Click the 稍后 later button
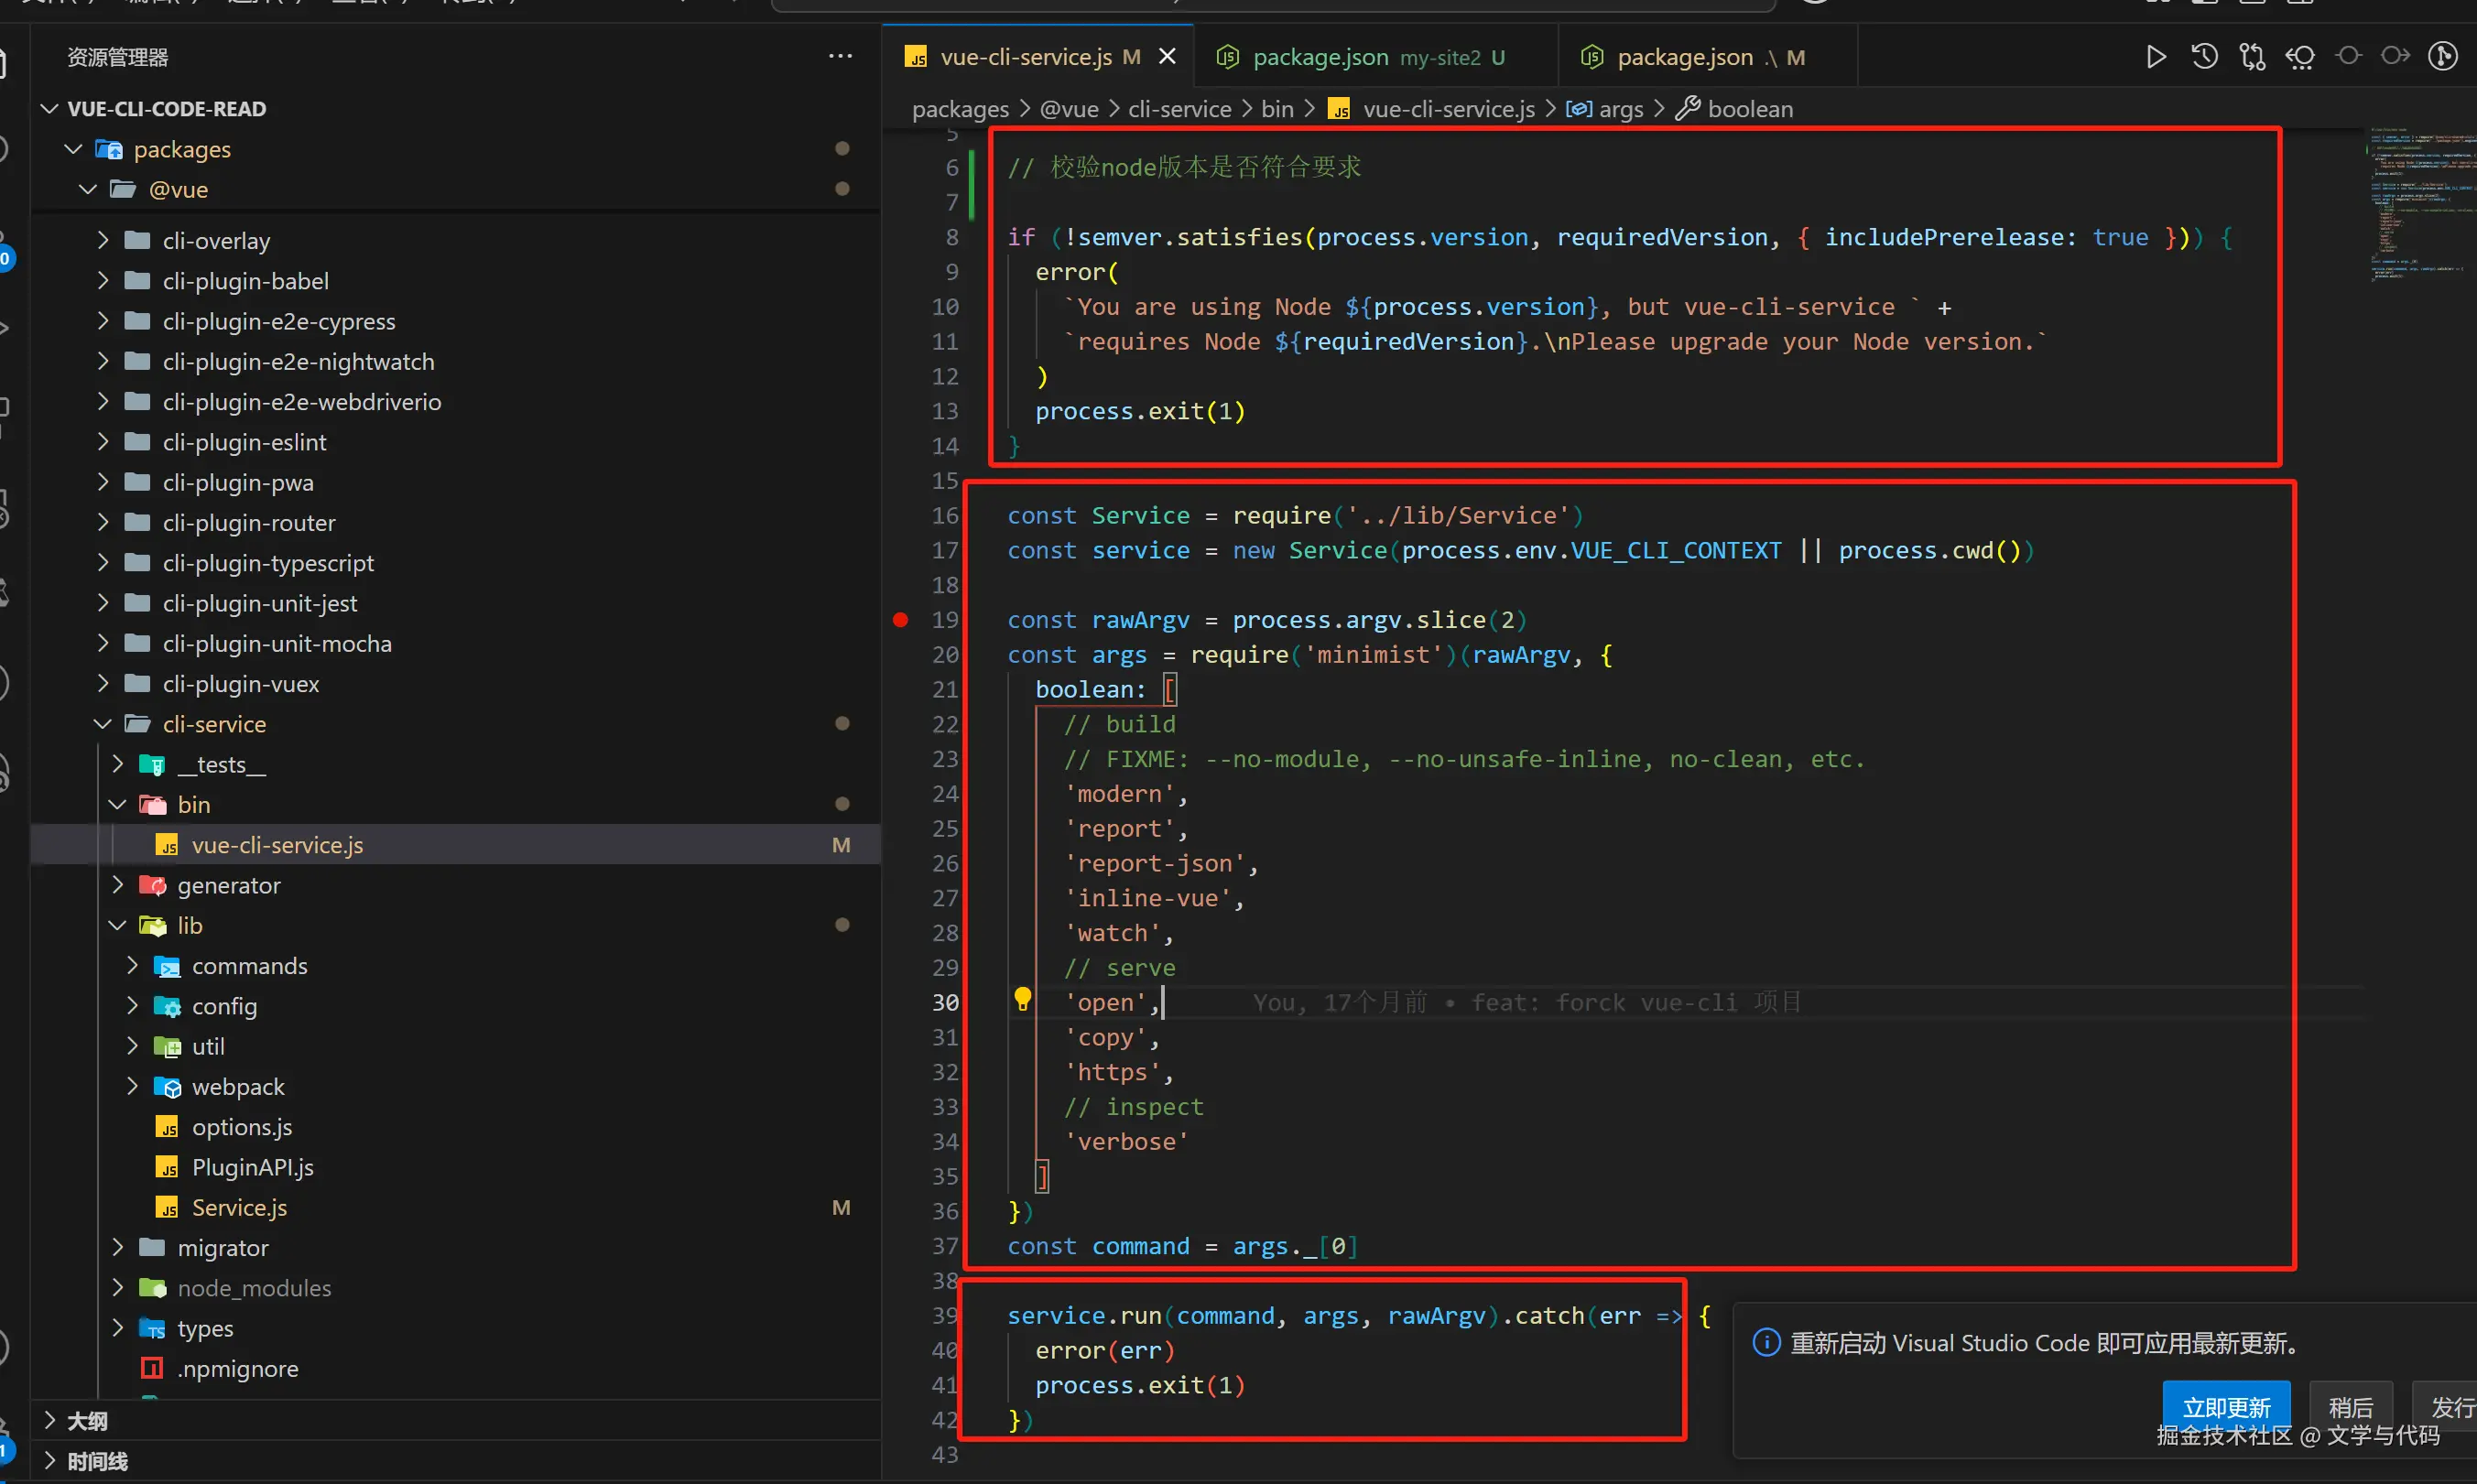 click(x=2349, y=1407)
